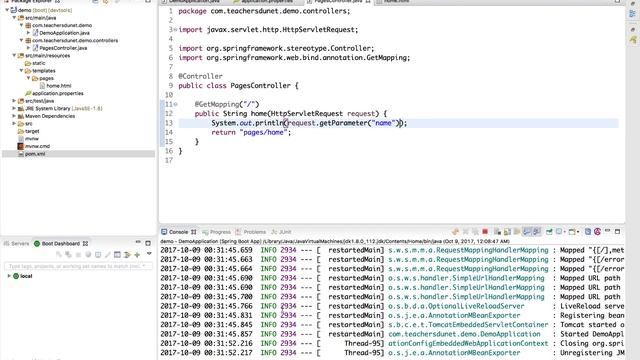
Task: Expand PagesController.java in Package Explorer
Action: (x=29, y=48)
